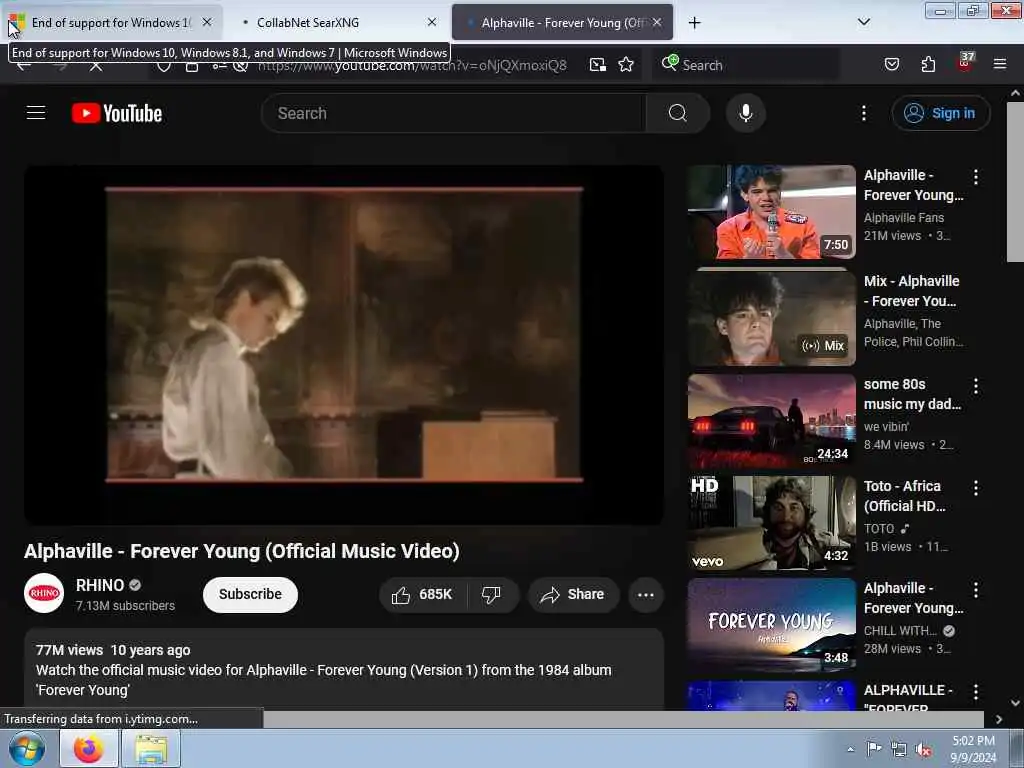This screenshot has height=768, width=1024.
Task: Show hidden tray icons arrow
Action: click(850, 749)
